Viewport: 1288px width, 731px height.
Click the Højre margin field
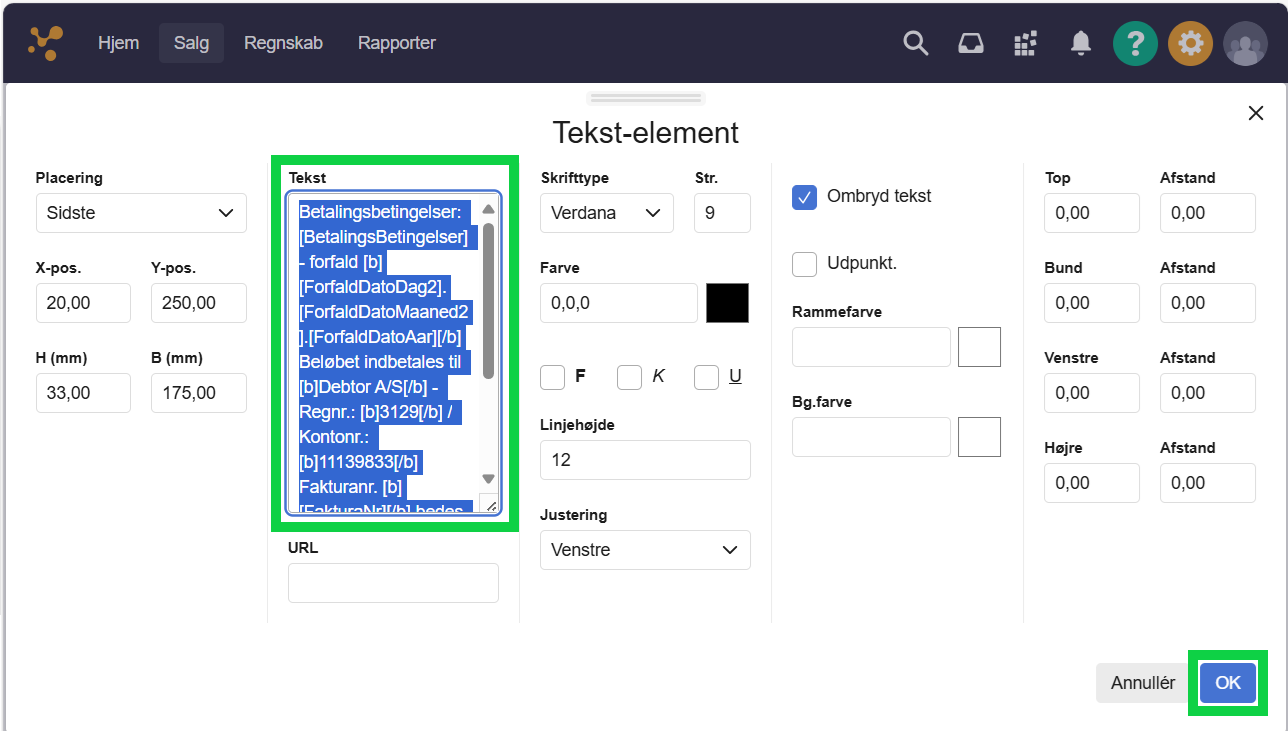[x=1092, y=483]
